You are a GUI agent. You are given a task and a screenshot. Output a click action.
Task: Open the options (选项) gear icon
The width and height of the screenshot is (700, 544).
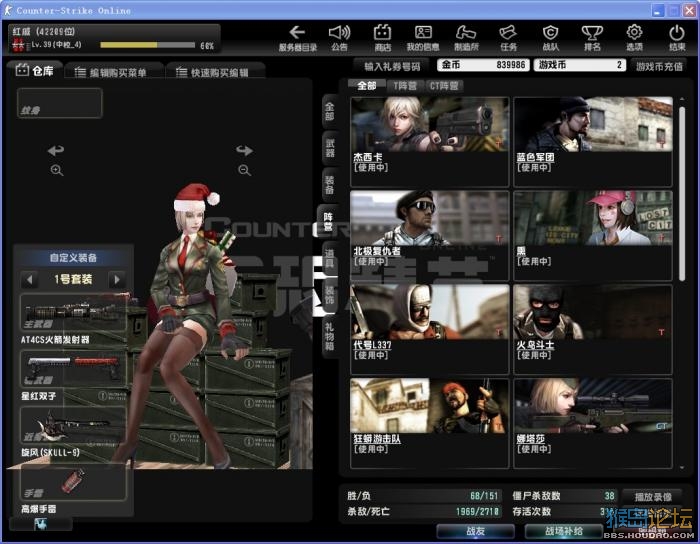634,37
